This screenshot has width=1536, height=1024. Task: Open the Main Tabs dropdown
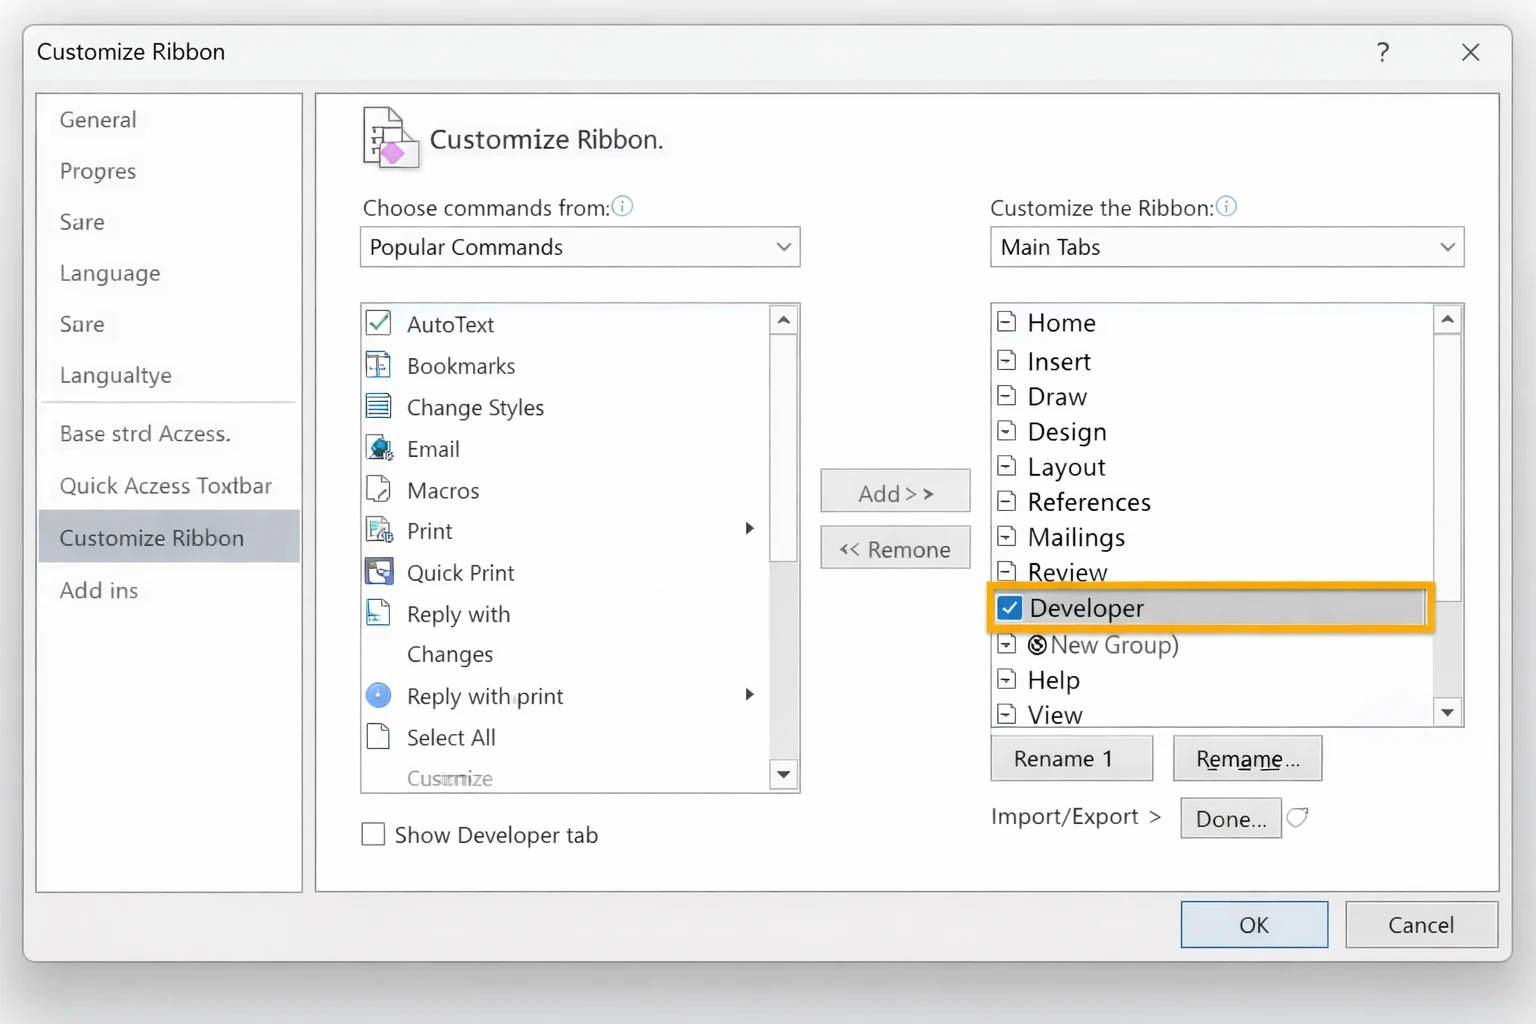point(1227,247)
